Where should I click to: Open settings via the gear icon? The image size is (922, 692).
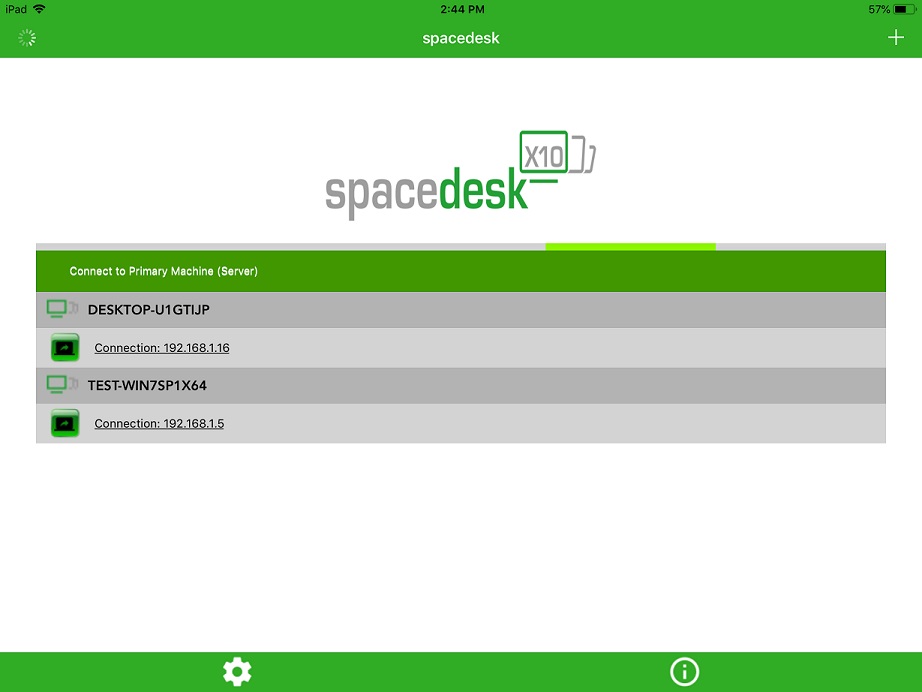pos(237,671)
